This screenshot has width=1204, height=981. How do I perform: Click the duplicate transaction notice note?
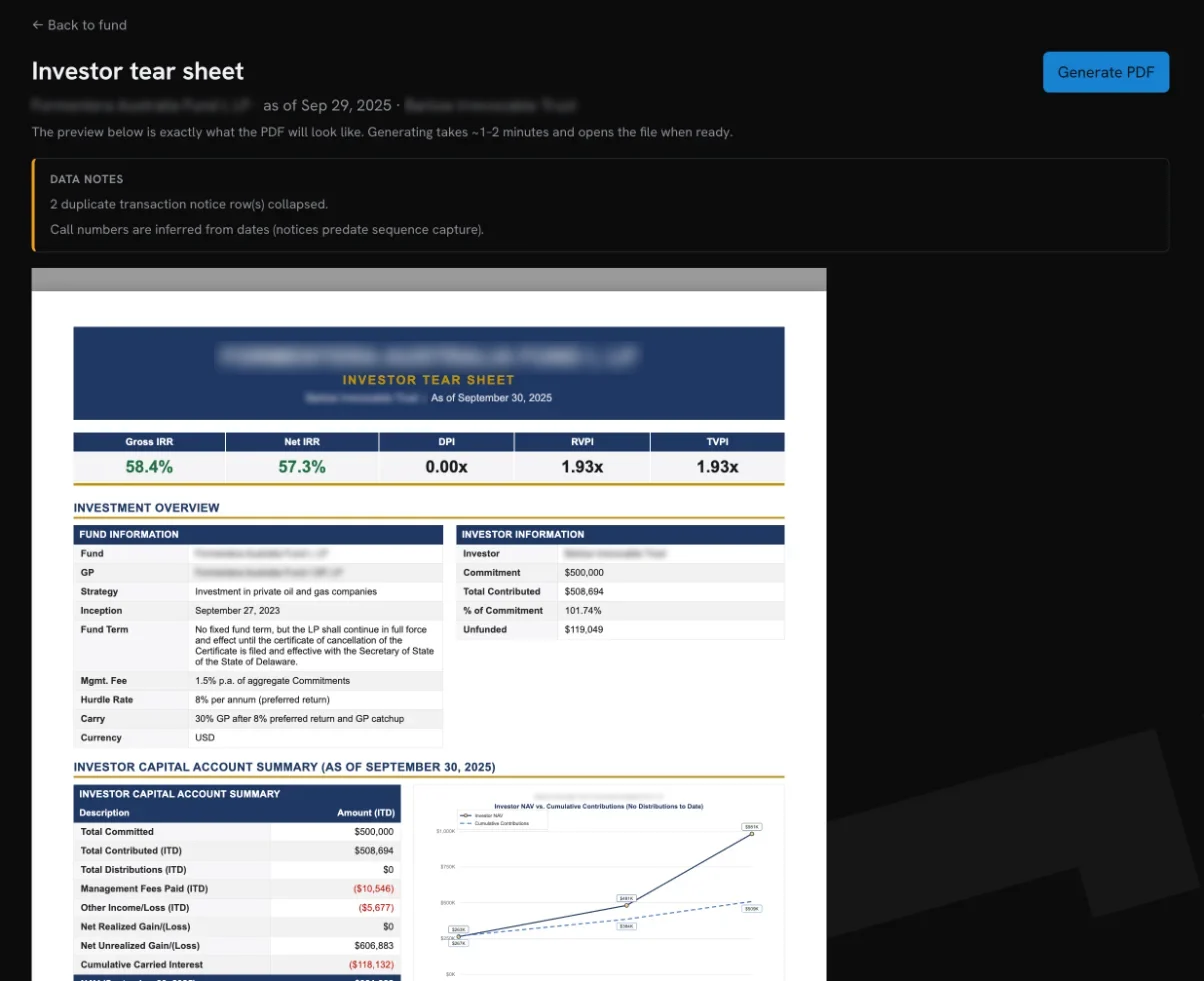point(189,204)
